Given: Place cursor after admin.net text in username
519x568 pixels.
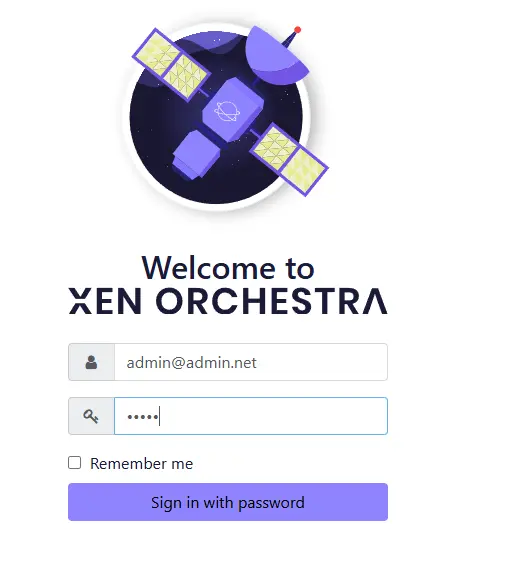Looking at the screenshot, I should [258, 363].
